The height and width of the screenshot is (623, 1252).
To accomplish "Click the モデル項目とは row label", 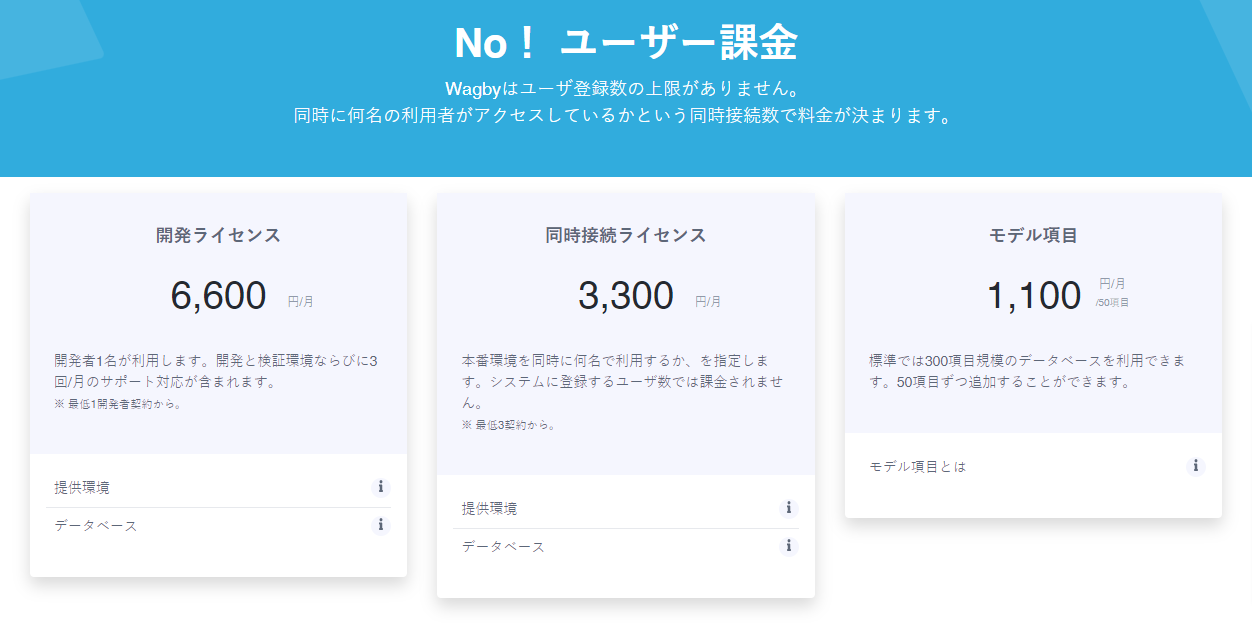I will point(918,467).
